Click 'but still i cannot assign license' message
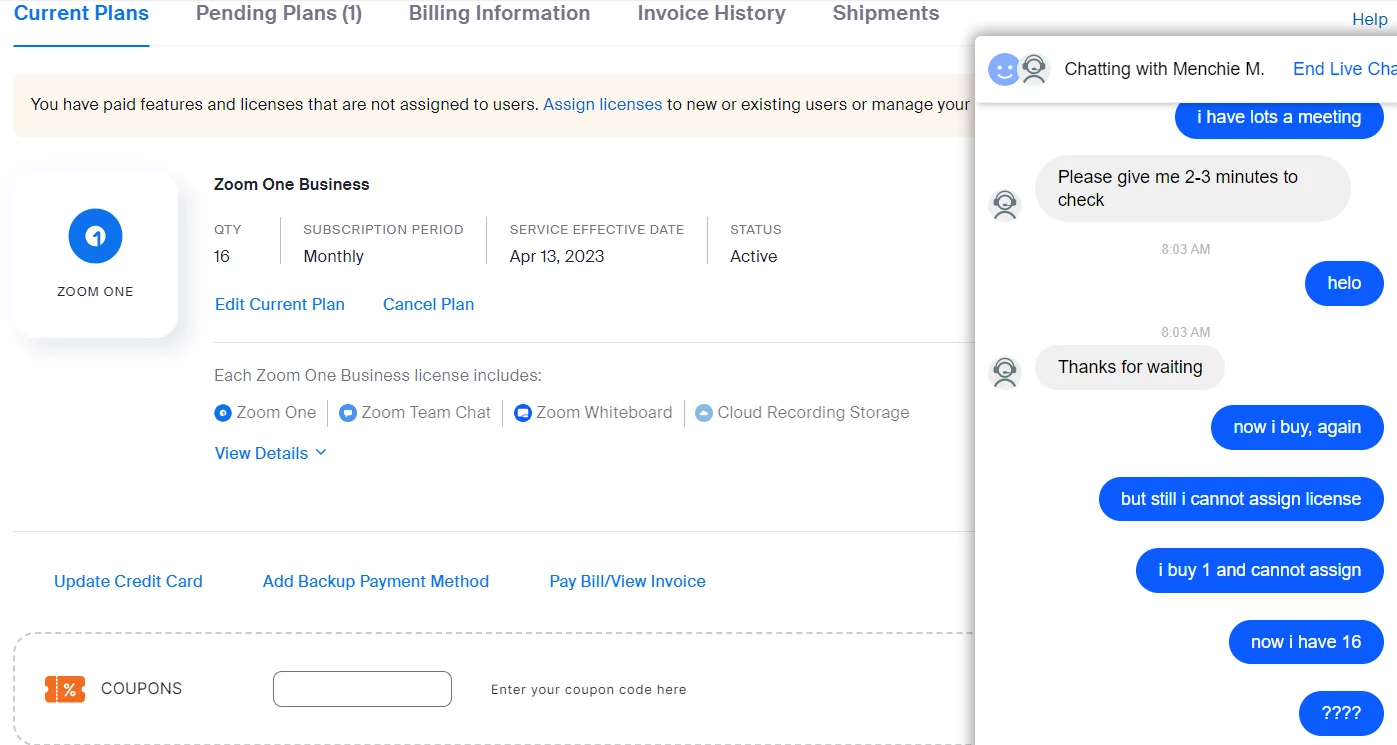The height and width of the screenshot is (745, 1397). pos(1241,499)
